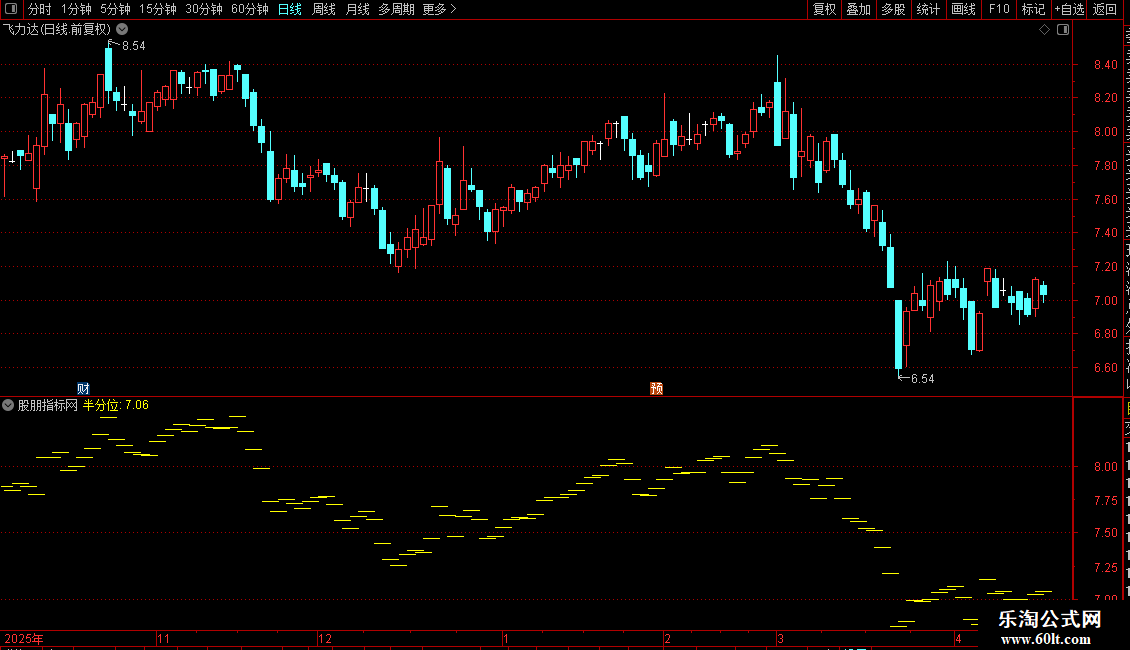Click the panel layout icon at top-left
This screenshot has width=1130, height=650.
tap(11, 9)
